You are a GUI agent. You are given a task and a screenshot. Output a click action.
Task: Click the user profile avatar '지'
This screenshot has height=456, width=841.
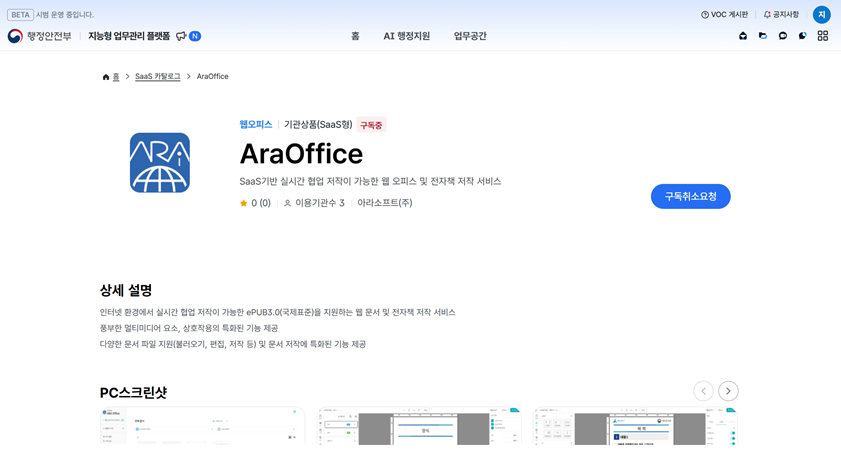pos(821,14)
